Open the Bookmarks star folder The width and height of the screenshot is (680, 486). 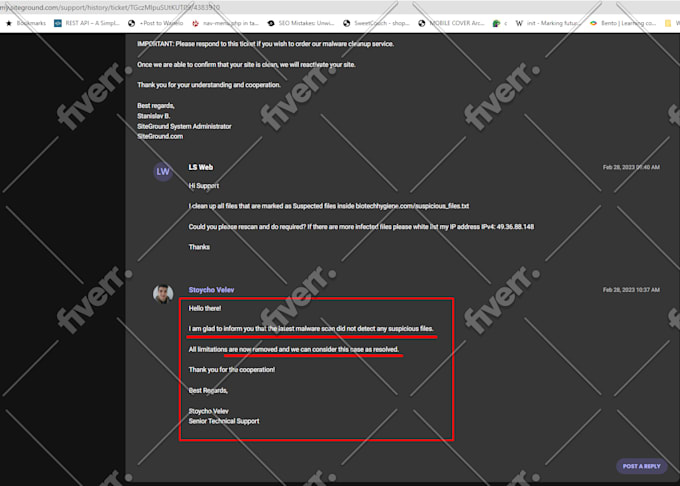point(26,23)
